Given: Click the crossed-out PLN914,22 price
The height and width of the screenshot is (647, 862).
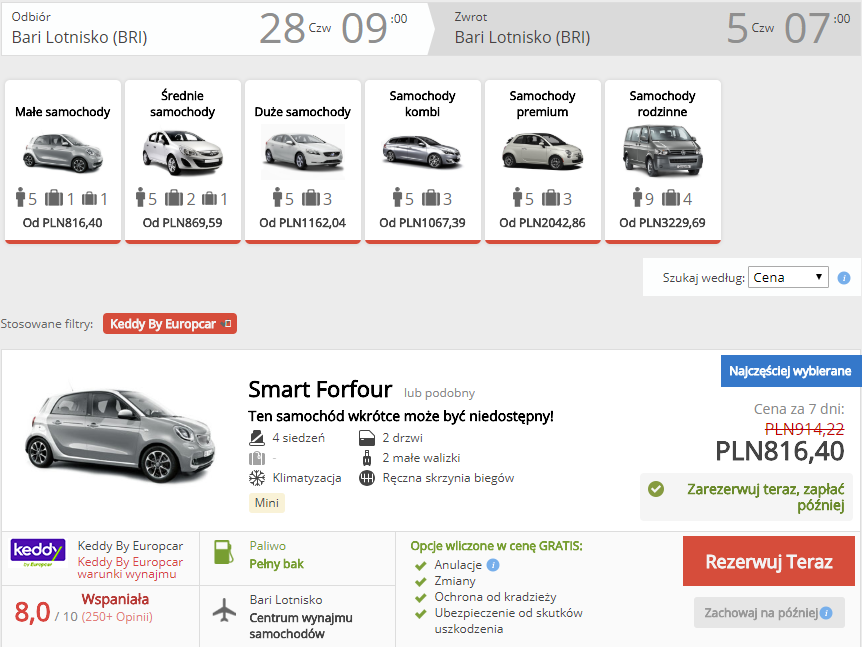Looking at the screenshot, I should tap(804, 429).
